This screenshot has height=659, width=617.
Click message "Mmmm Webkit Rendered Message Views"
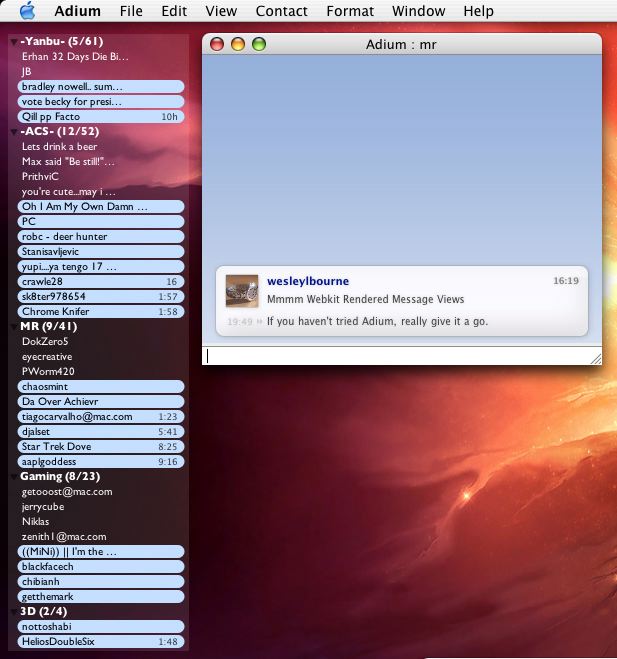tap(366, 300)
